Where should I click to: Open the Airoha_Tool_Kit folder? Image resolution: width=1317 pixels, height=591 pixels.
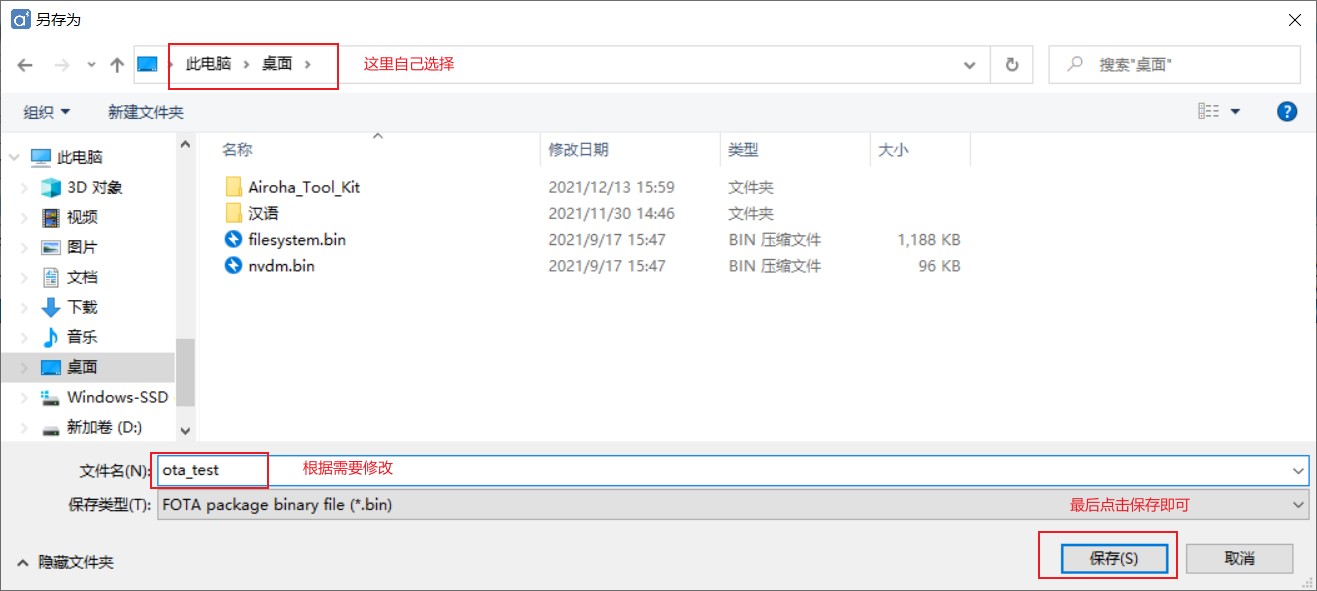tap(302, 187)
